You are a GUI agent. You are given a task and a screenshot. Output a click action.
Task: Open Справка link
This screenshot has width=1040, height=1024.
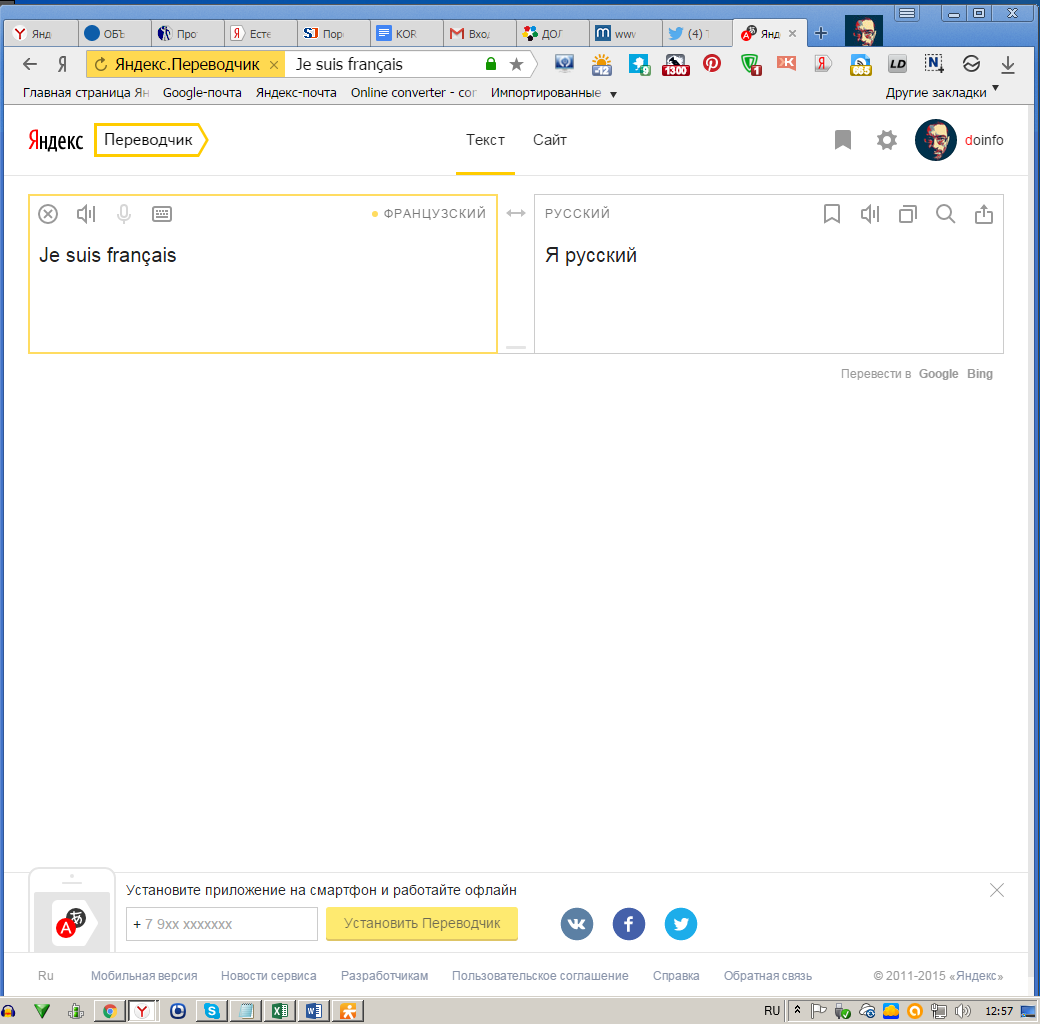(x=676, y=976)
